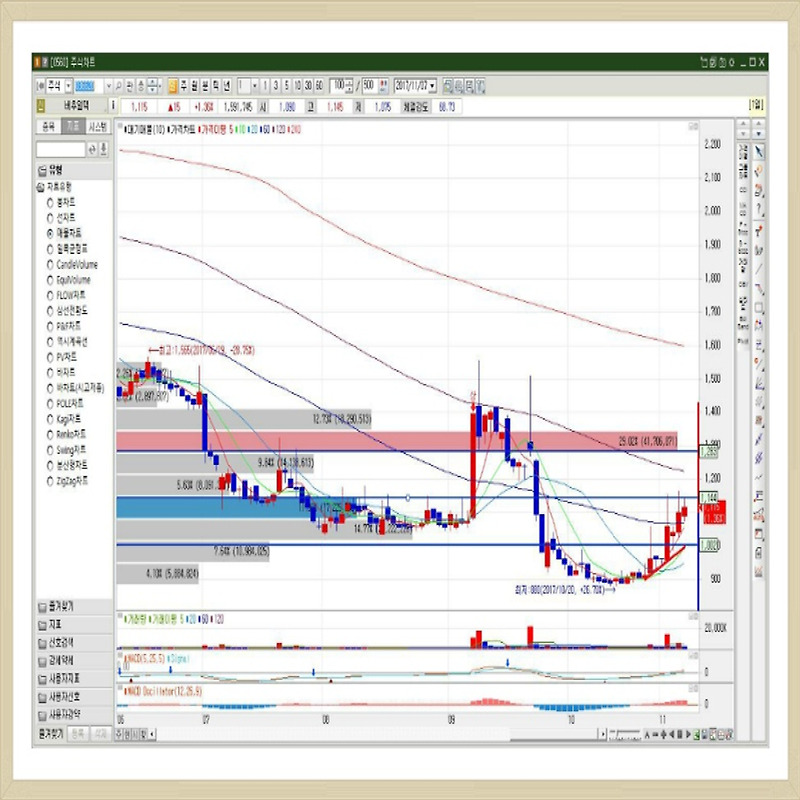Switch to the 지표 tab in side panel
Image resolution: width=800 pixels, height=800 pixels.
tap(73, 127)
